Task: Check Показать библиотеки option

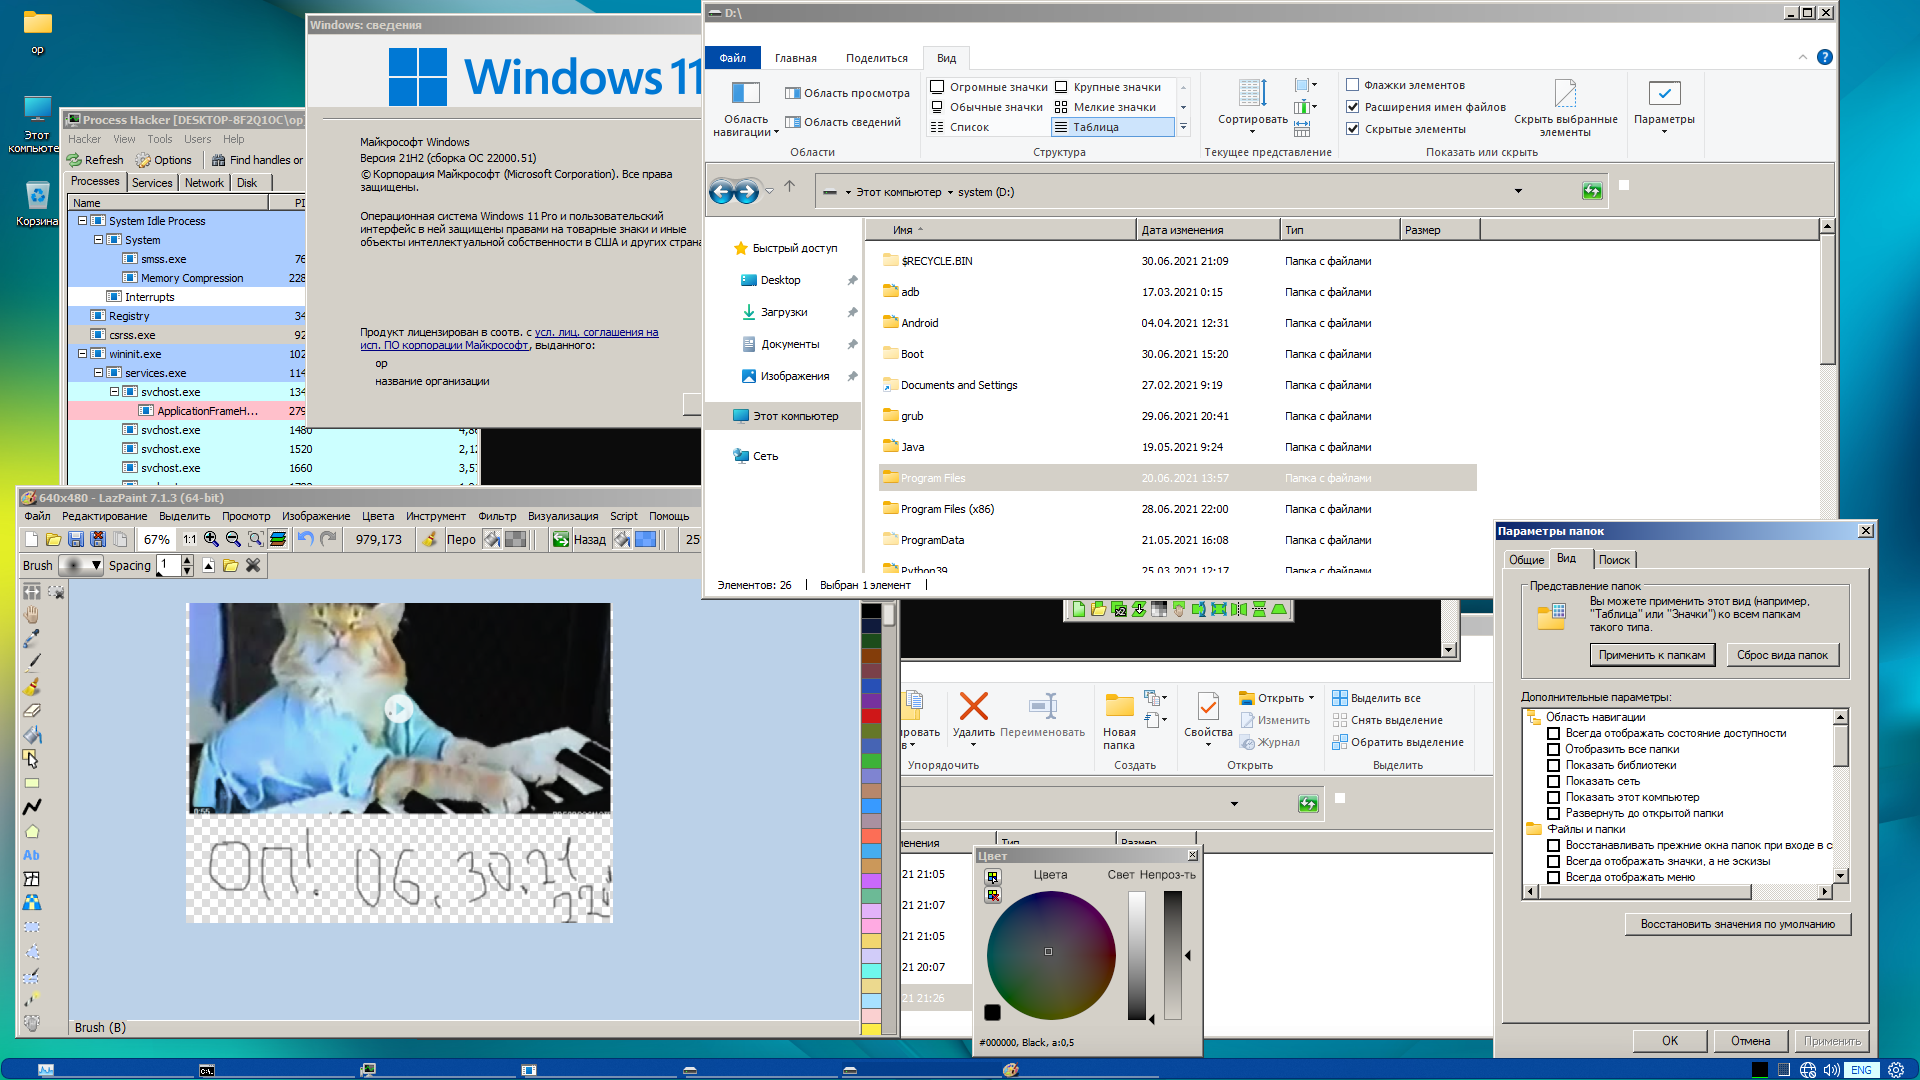Action: point(1553,766)
